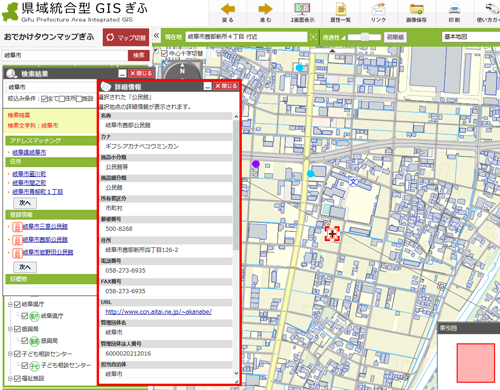Click 初期値 reset button
This screenshot has height=390, width=500.
tap(395, 37)
